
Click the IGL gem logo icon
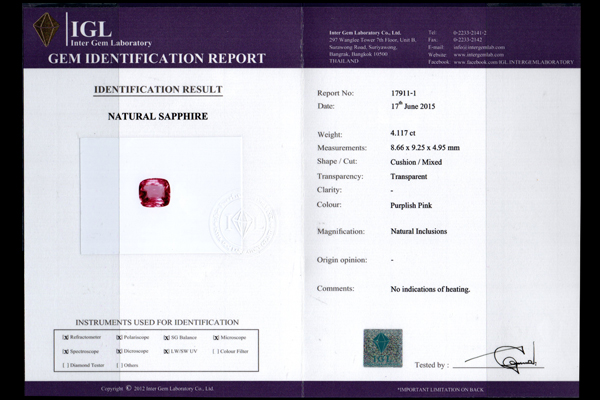pyautogui.click(x=46, y=29)
